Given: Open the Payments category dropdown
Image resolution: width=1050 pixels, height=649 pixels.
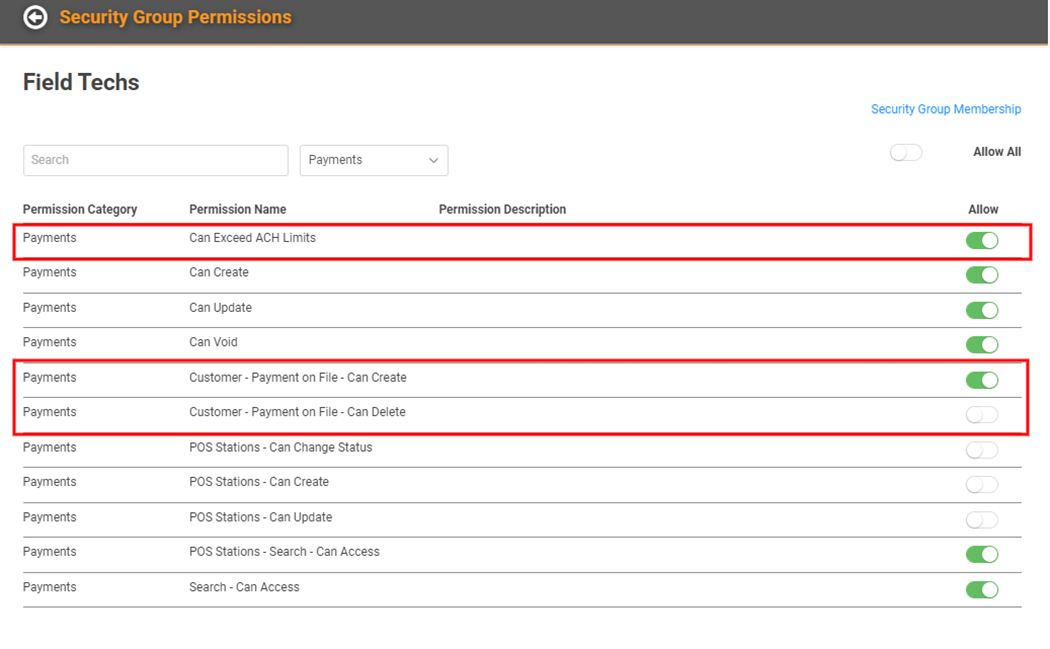Looking at the screenshot, I should pyautogui.click(x=373, y=160).
